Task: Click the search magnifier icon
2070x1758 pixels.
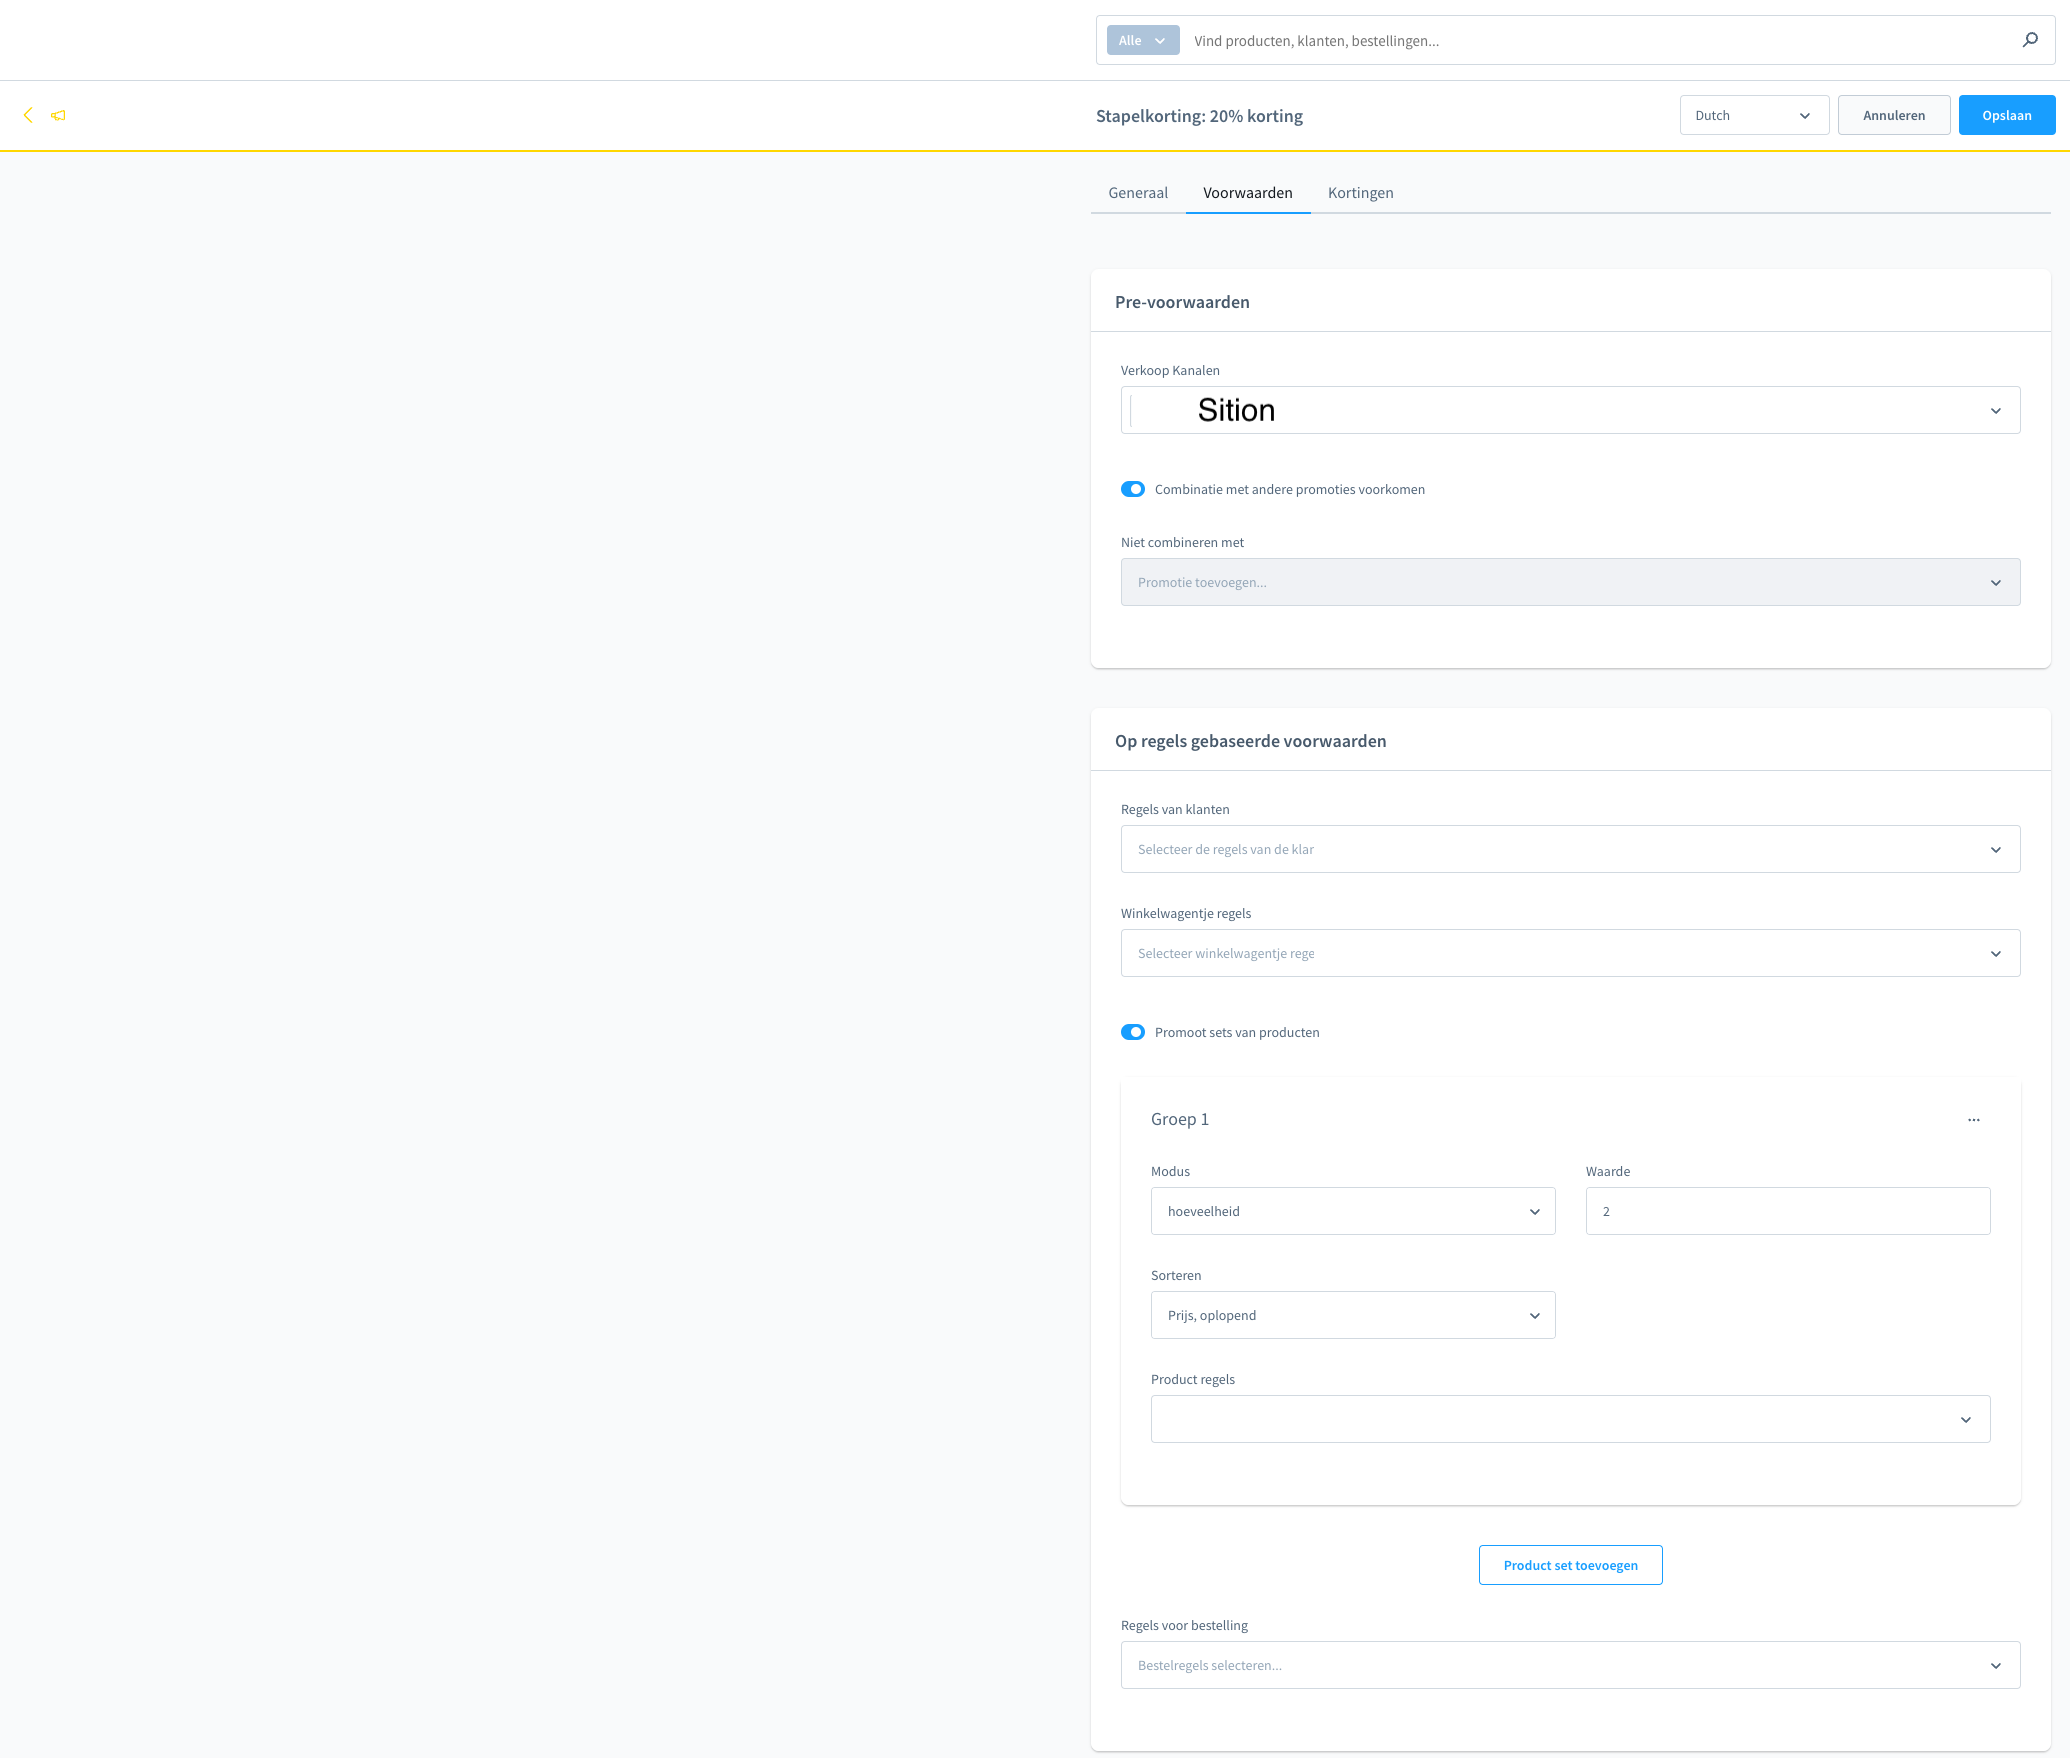Action: (2029, 40)
